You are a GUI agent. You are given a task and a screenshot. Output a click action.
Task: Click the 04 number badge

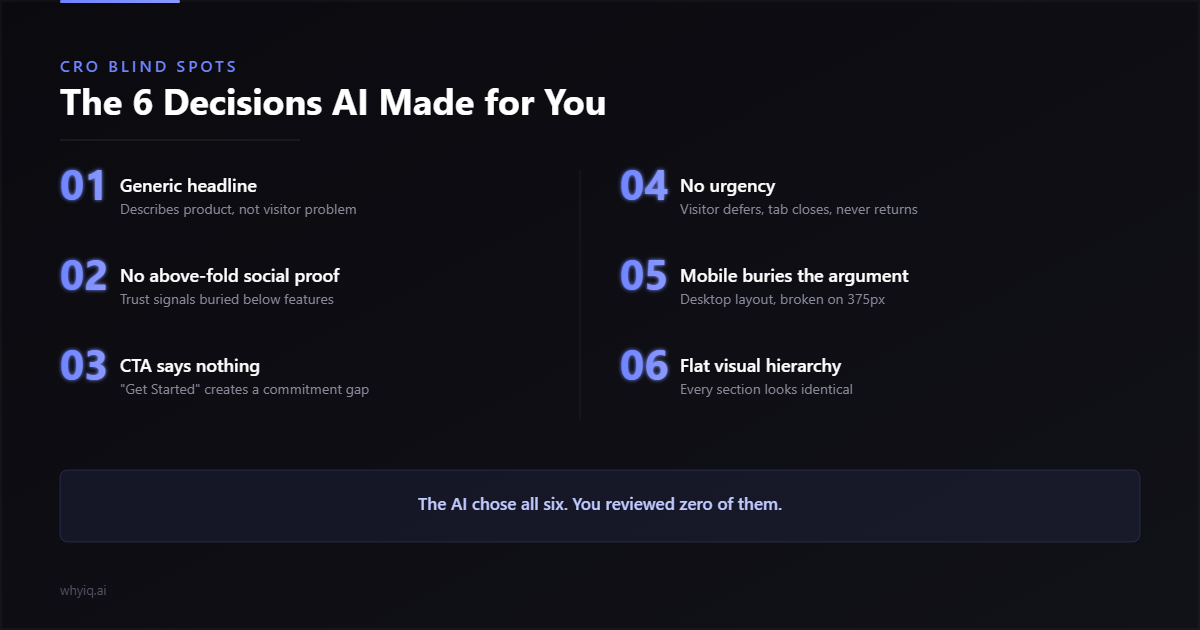644,186
